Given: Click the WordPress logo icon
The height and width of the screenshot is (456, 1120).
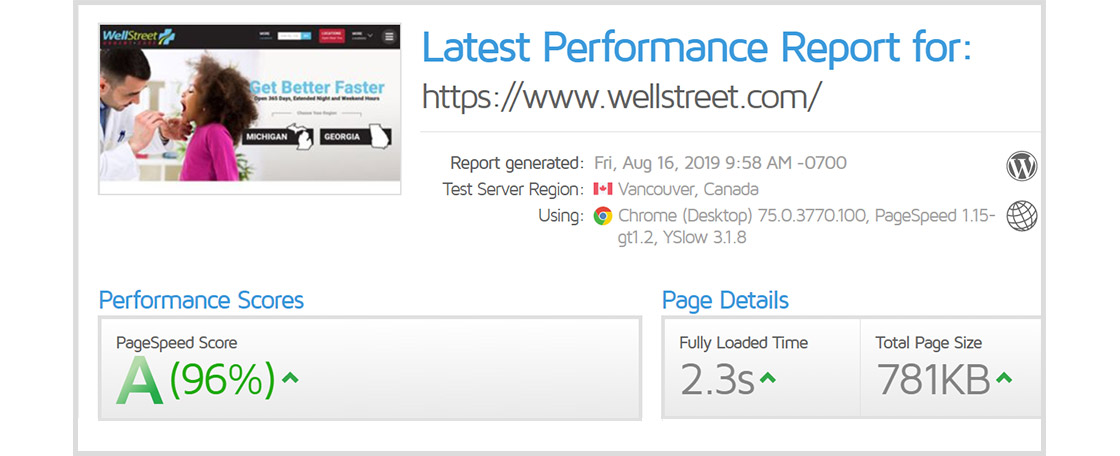Looking at the screenshot, I should click(x=1021, y=166).
